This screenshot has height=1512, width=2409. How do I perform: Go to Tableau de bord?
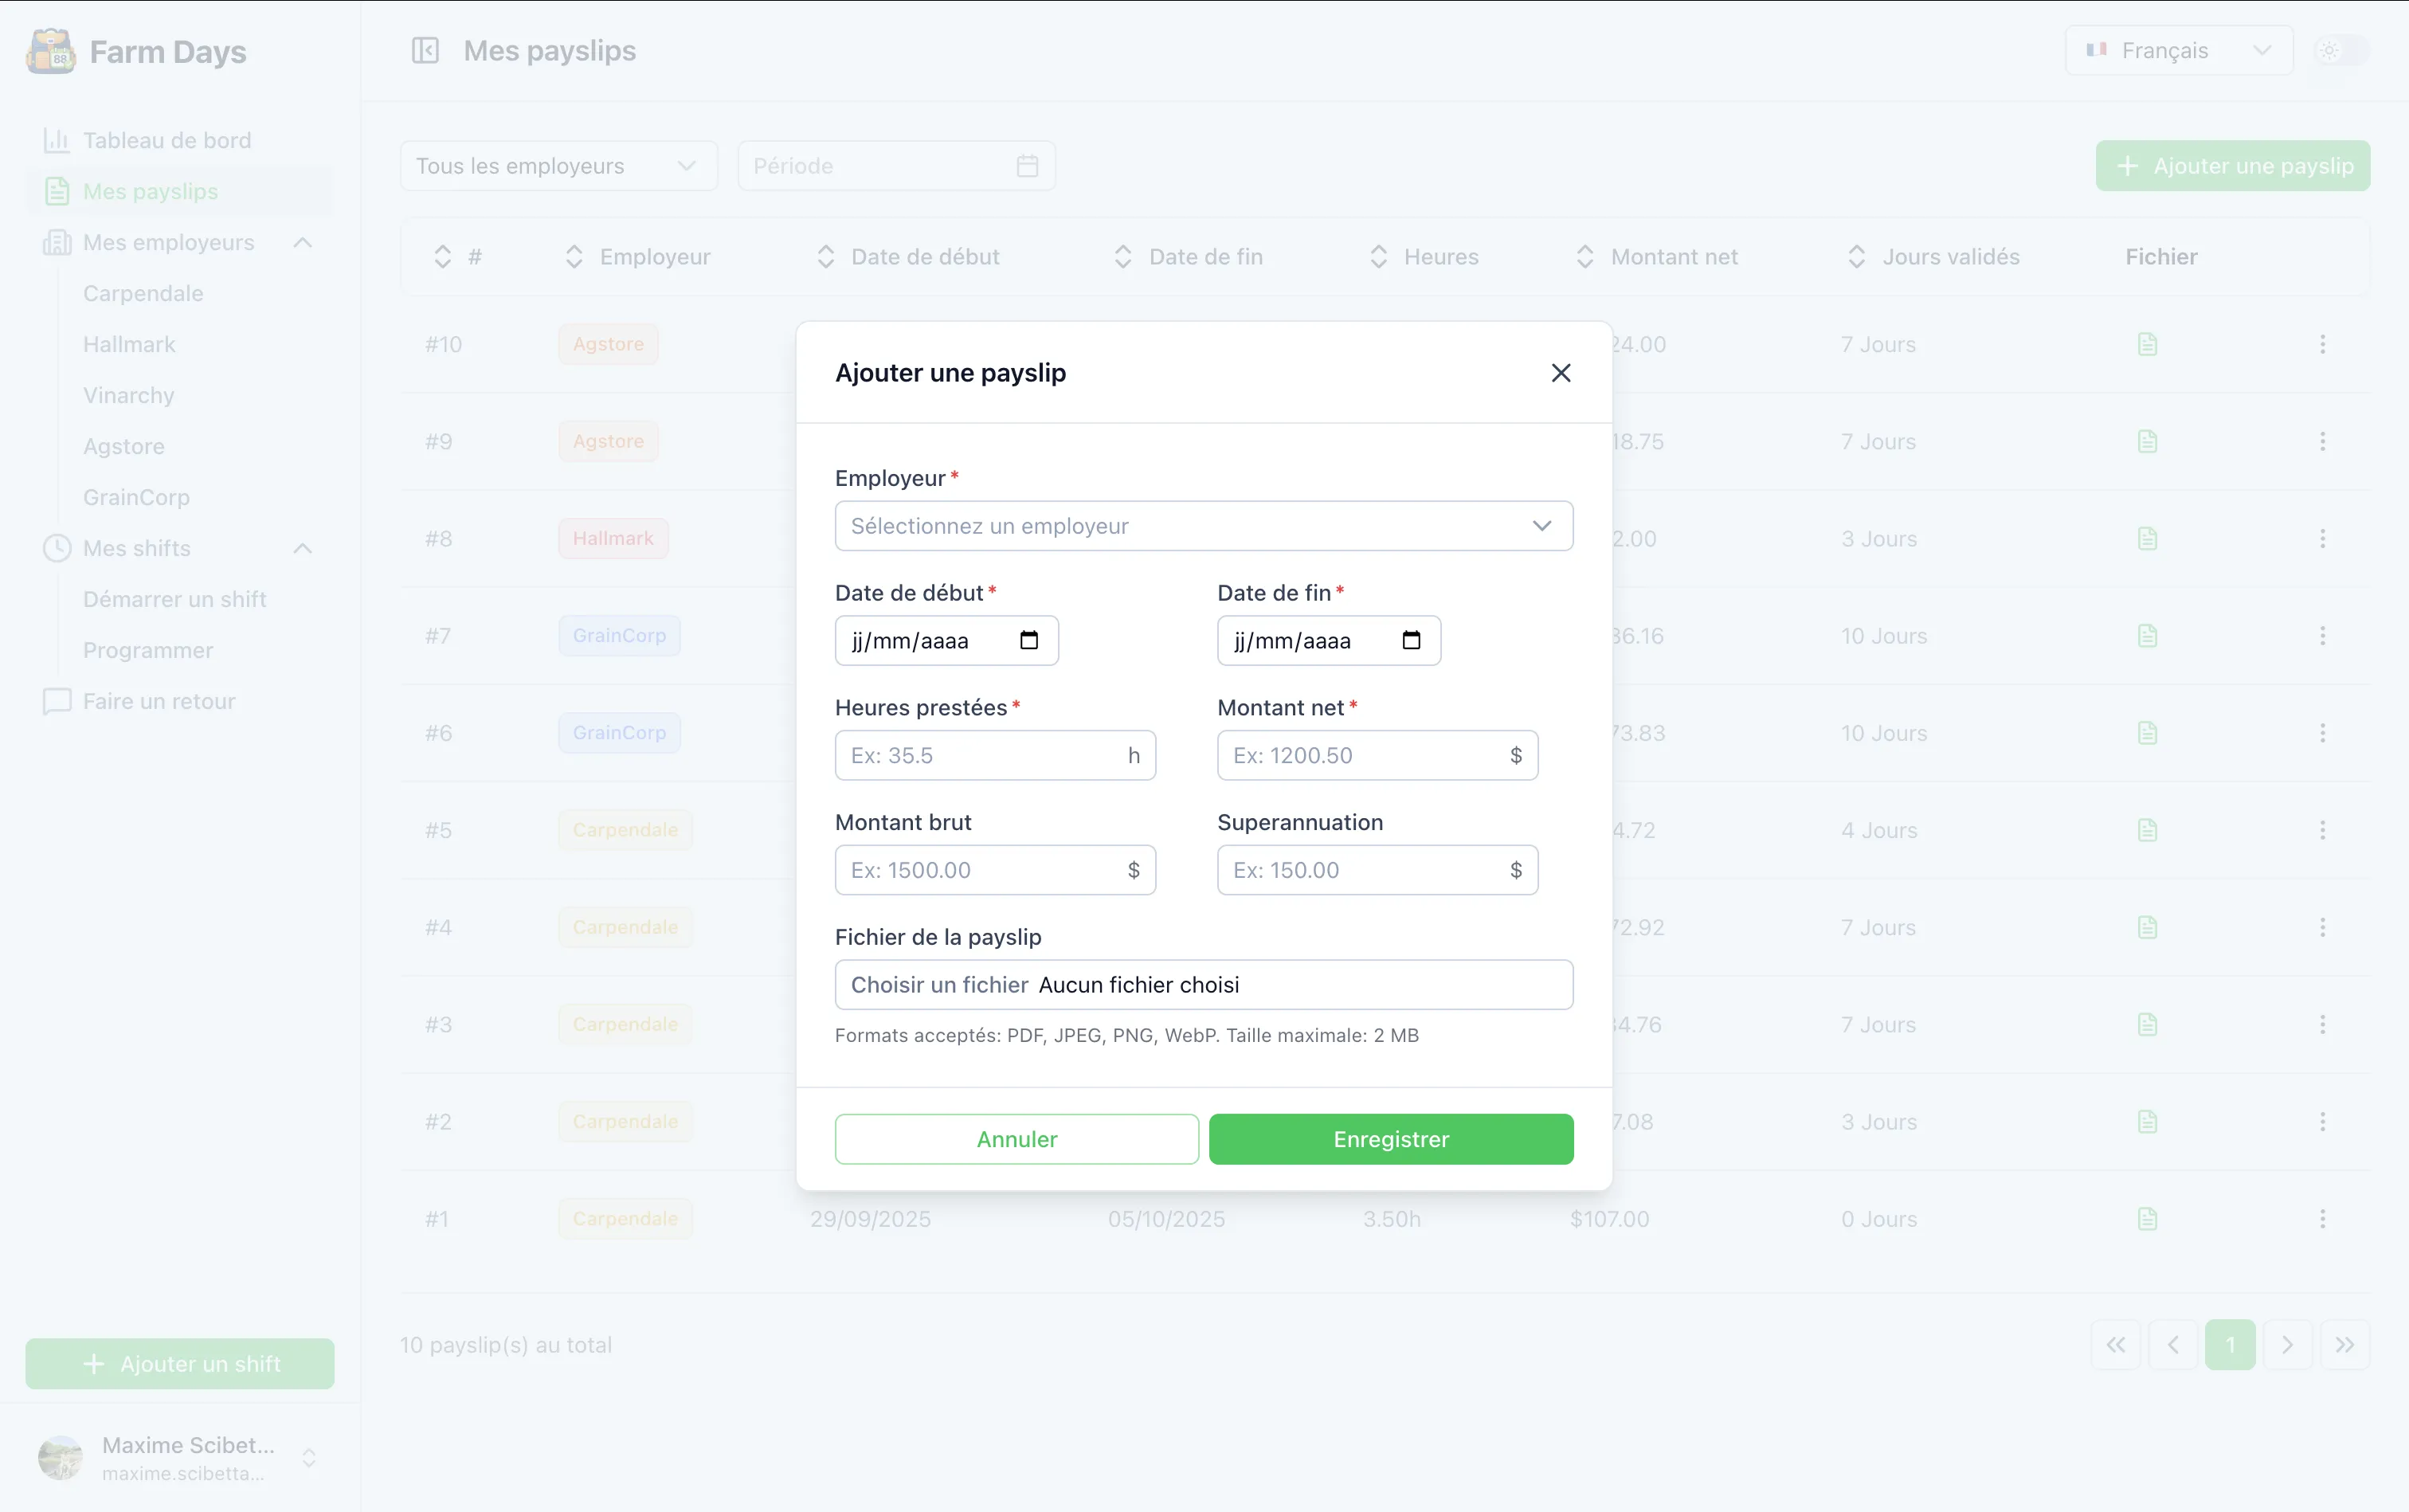[166, 141]
